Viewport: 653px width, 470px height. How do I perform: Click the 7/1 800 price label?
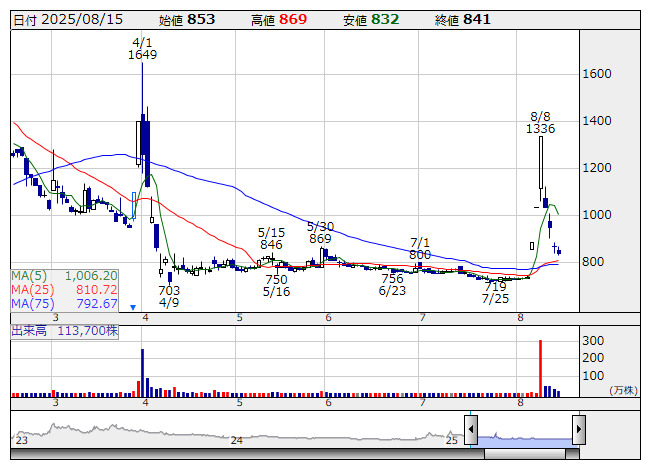tap(420, 249)
